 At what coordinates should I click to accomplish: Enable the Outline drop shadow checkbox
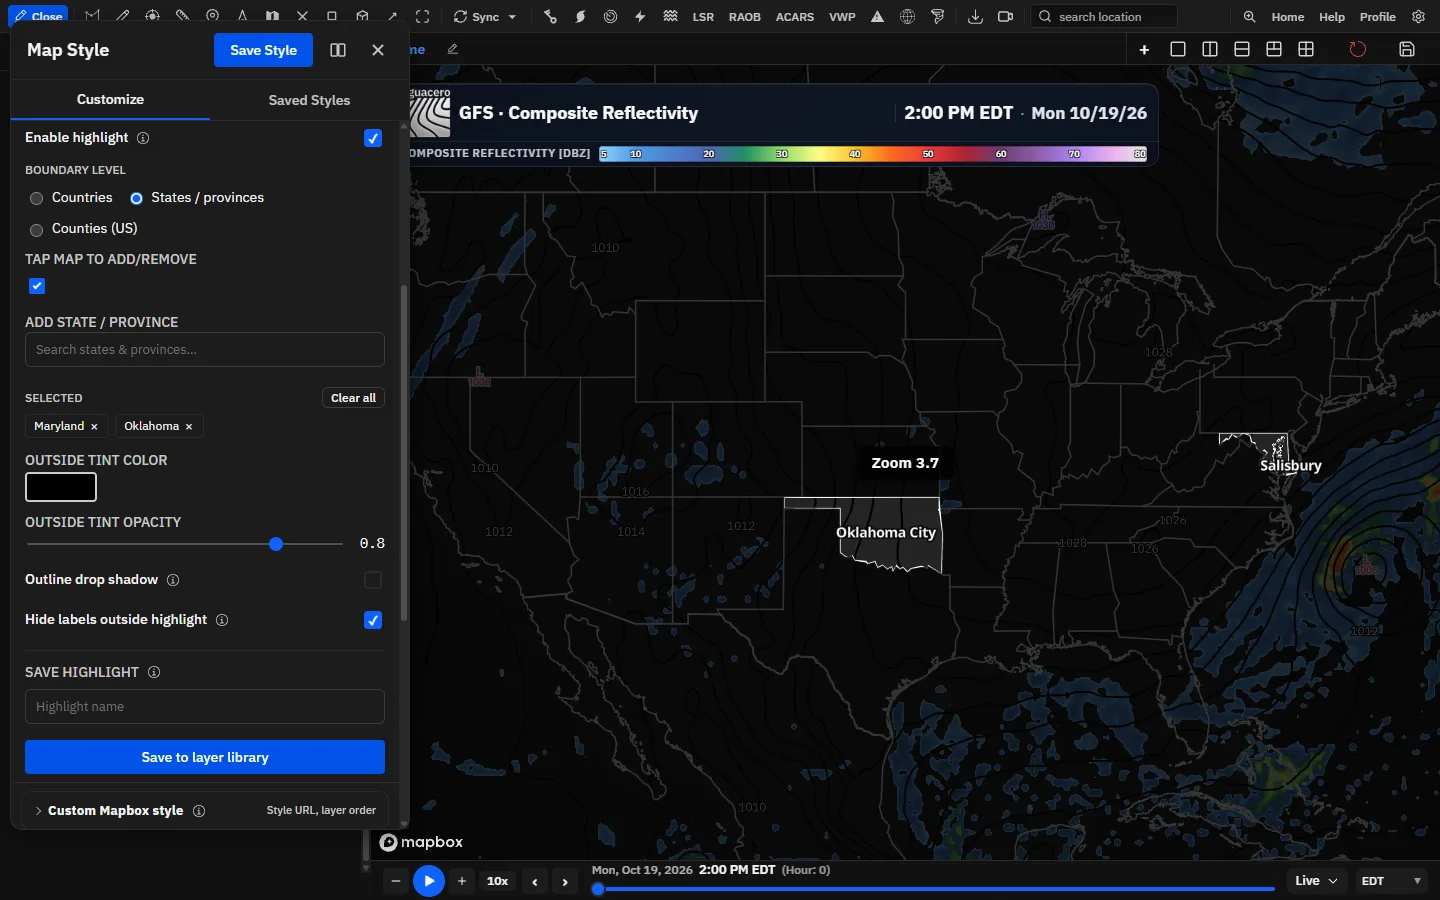pos(373,580)
